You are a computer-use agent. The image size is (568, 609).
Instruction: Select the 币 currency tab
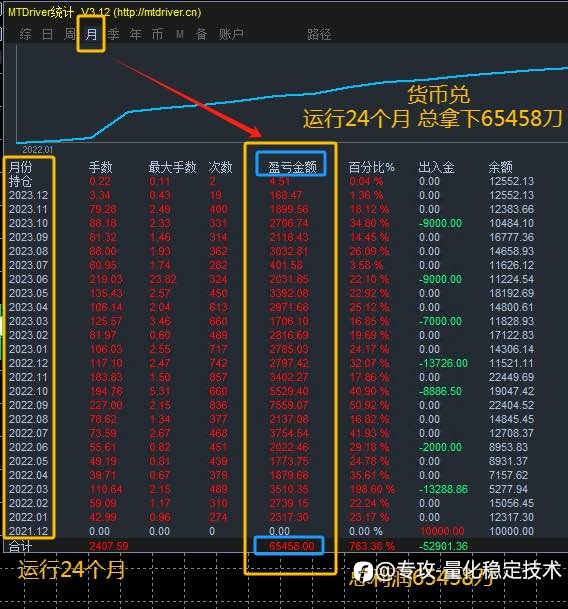point(157,34)
